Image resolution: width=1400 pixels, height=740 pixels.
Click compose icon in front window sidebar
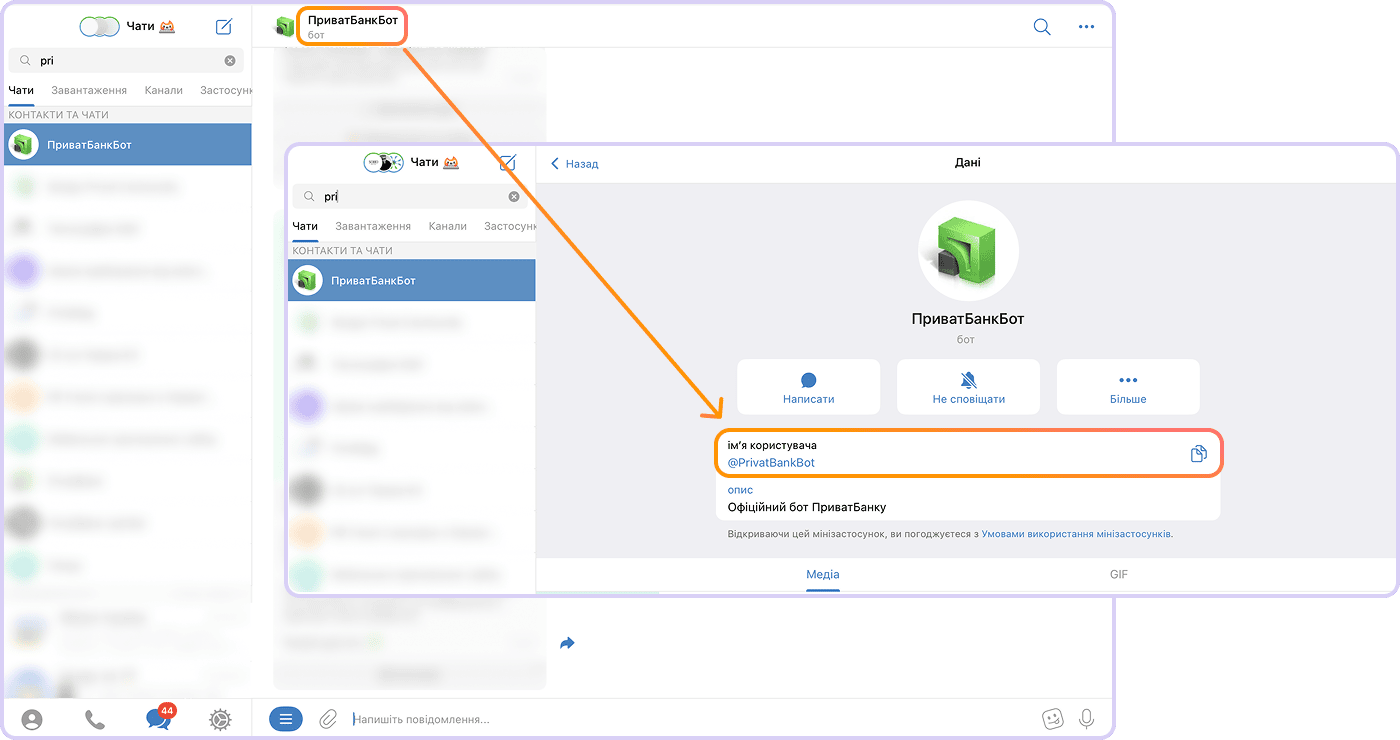coord(508,163)
